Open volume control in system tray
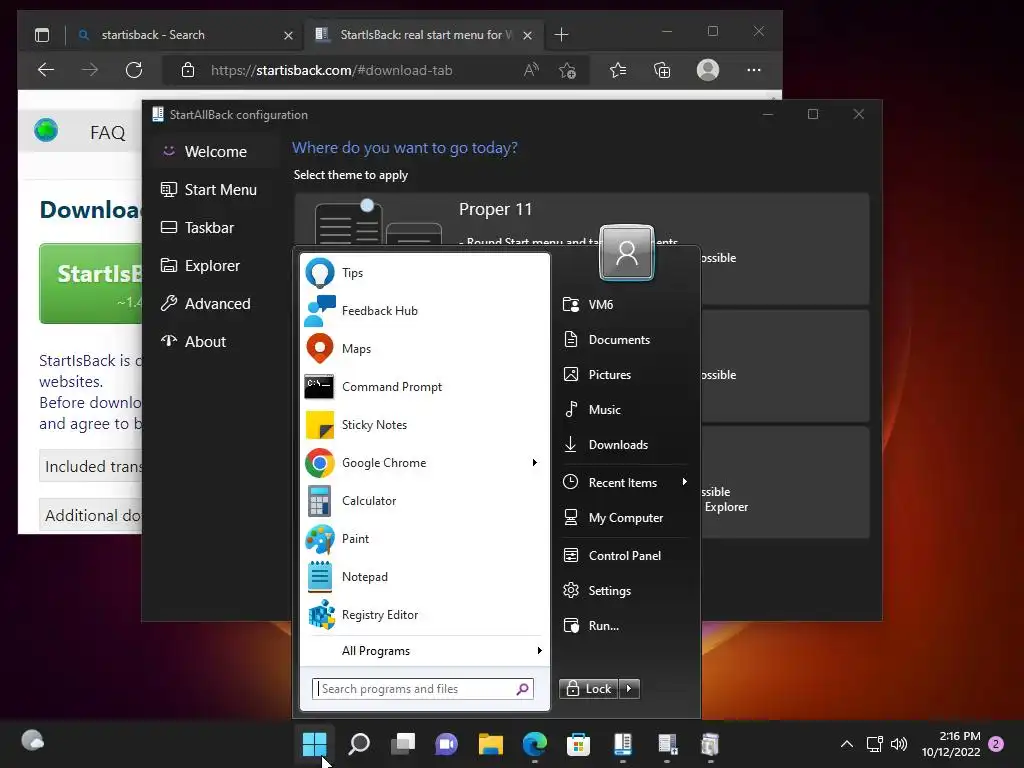Image resolution: width=1024 pixels, height=768 pixels. pyautogui.click(x=899, y=744)
